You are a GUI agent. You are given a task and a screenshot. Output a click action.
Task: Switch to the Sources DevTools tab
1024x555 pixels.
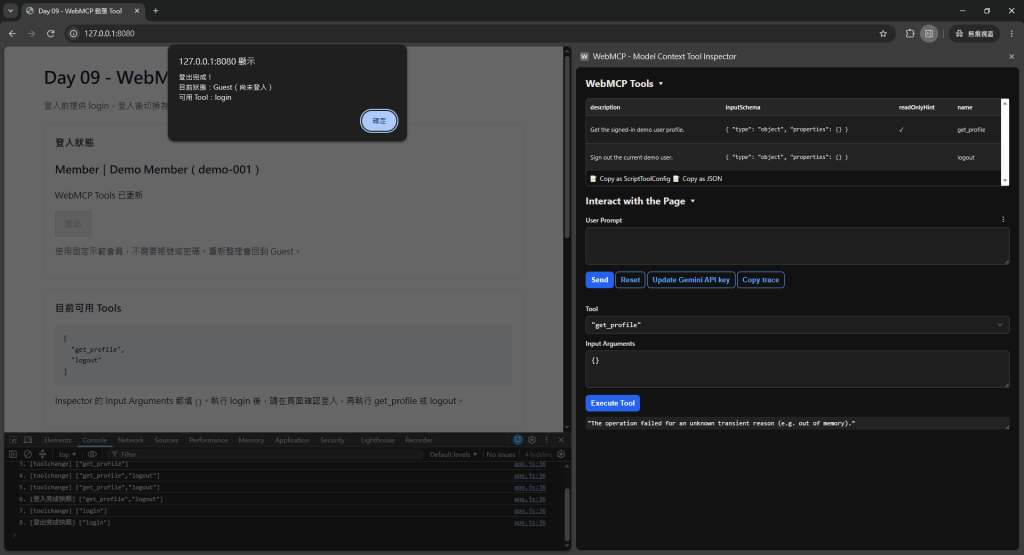[x=166, y=440]
